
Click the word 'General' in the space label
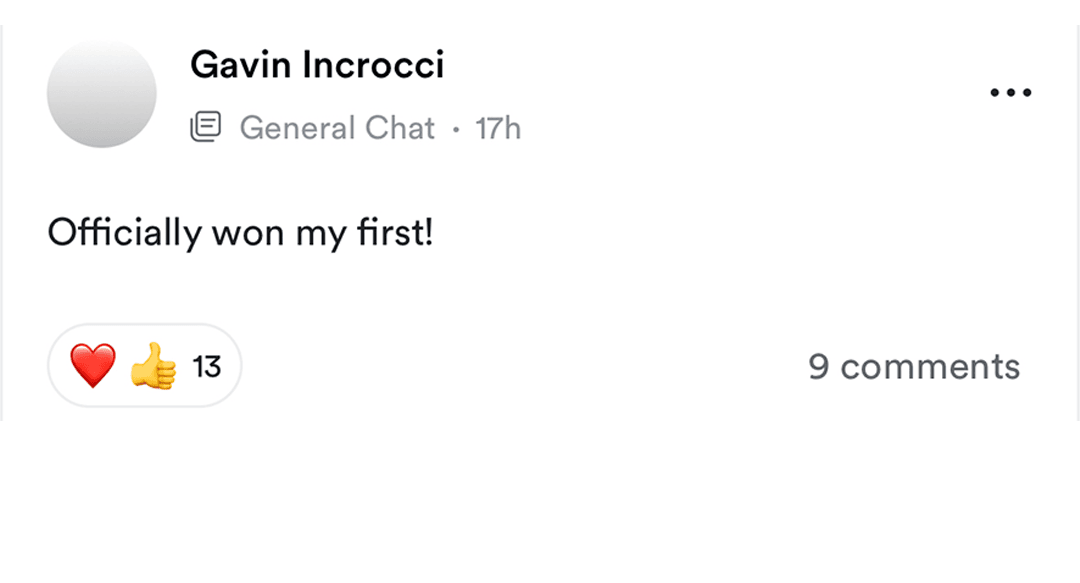tap(298, 128)
